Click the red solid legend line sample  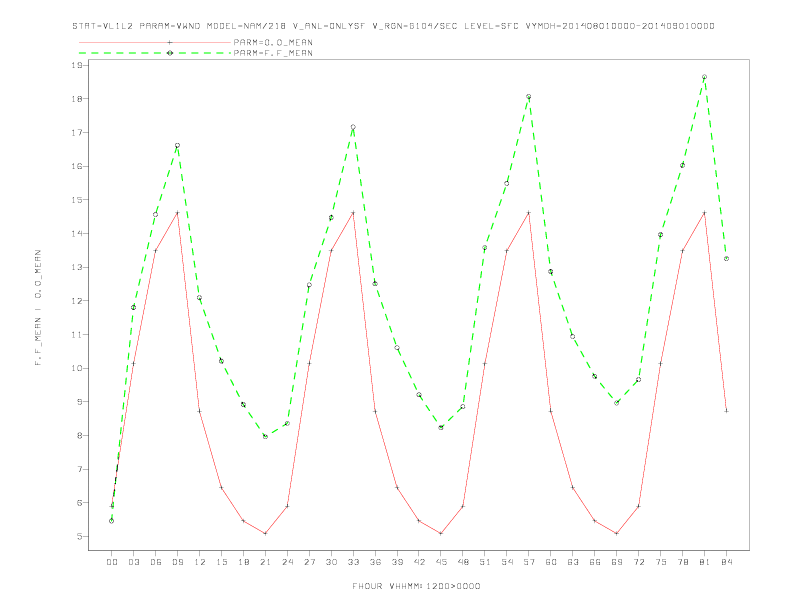[x=155, y=42]
